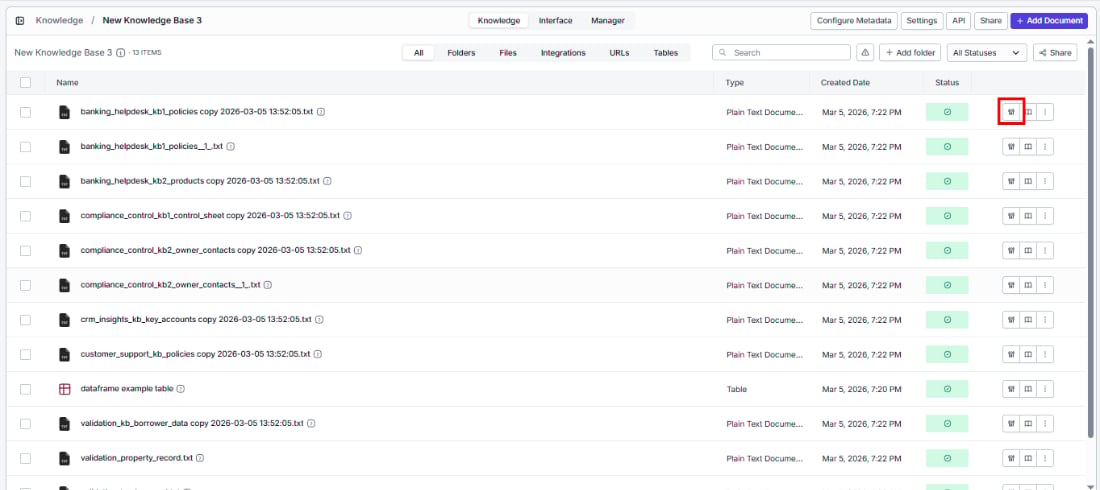
Task: Open the All Statuses dropdown
Action: [986, 53]
